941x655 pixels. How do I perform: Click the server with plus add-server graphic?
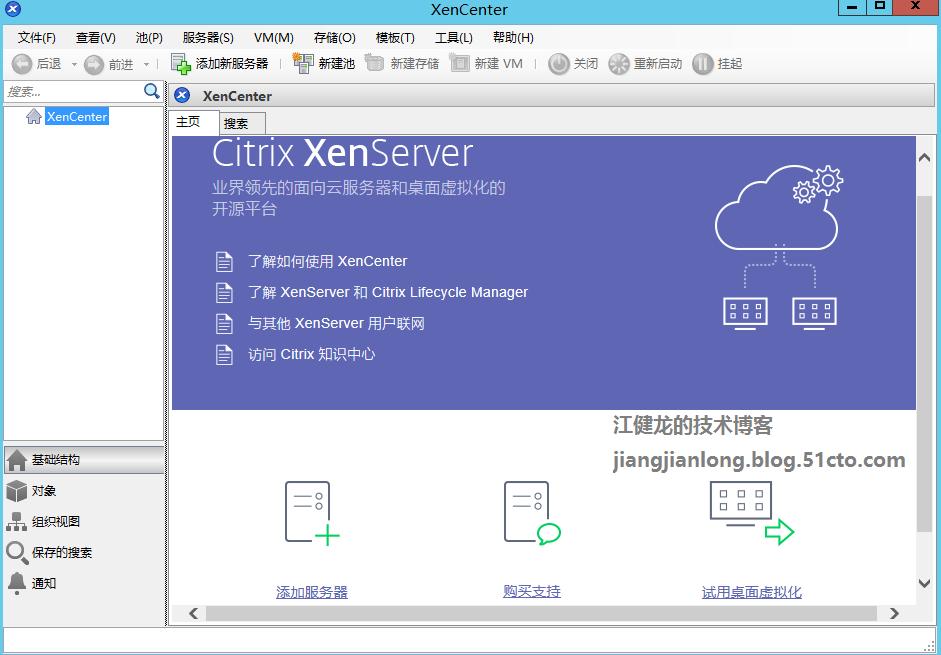pos(311,513)
